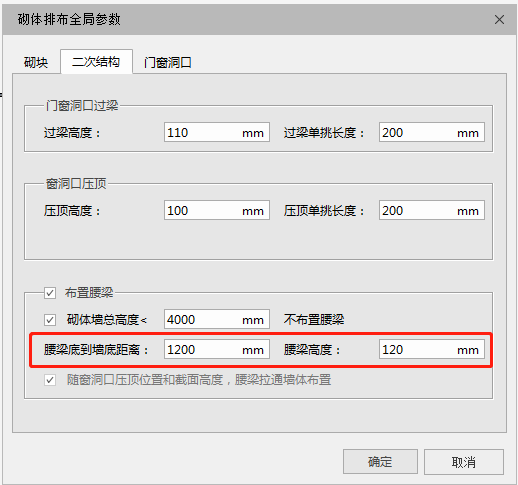Uncheck the 砌体墙总高度 checkbox
518x485 pixels.
(x=50, y=320)
